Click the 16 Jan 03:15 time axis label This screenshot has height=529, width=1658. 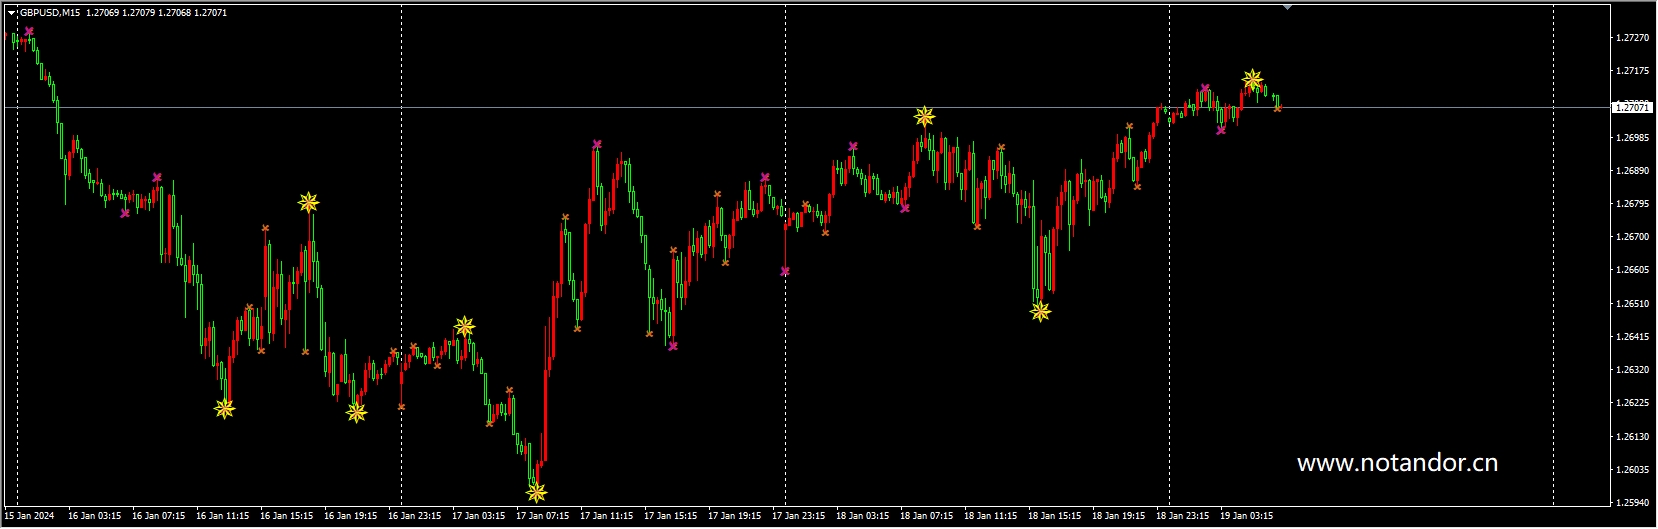94,517
